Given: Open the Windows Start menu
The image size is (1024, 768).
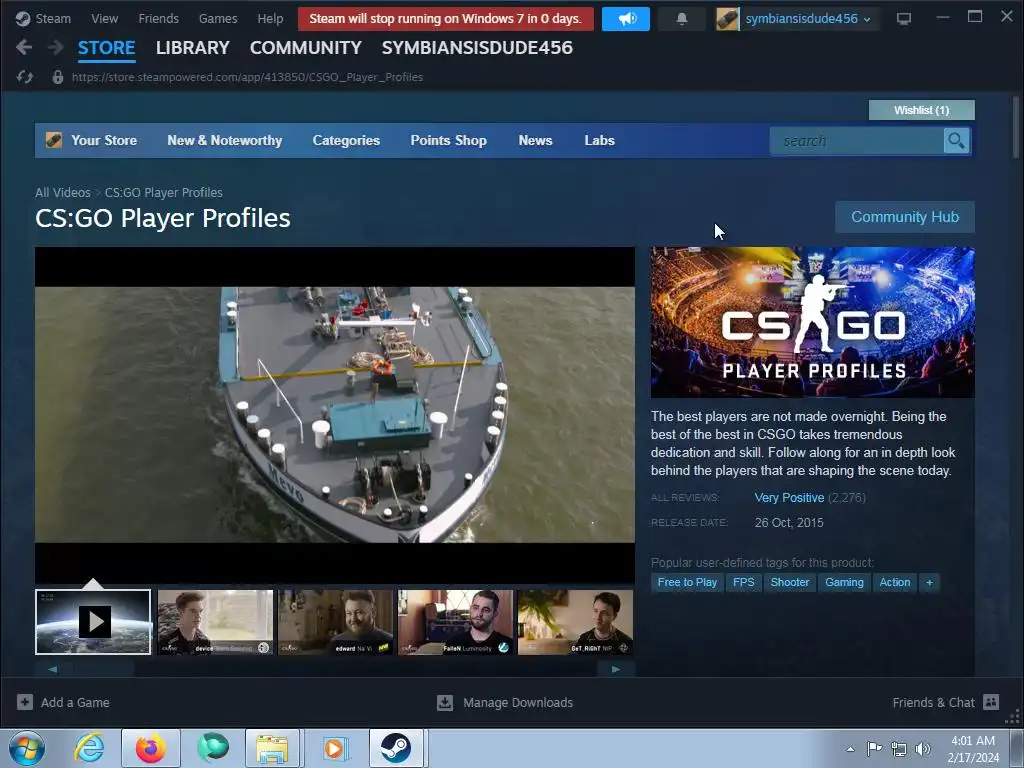Looking at the screenshot, I should (26, 748).
